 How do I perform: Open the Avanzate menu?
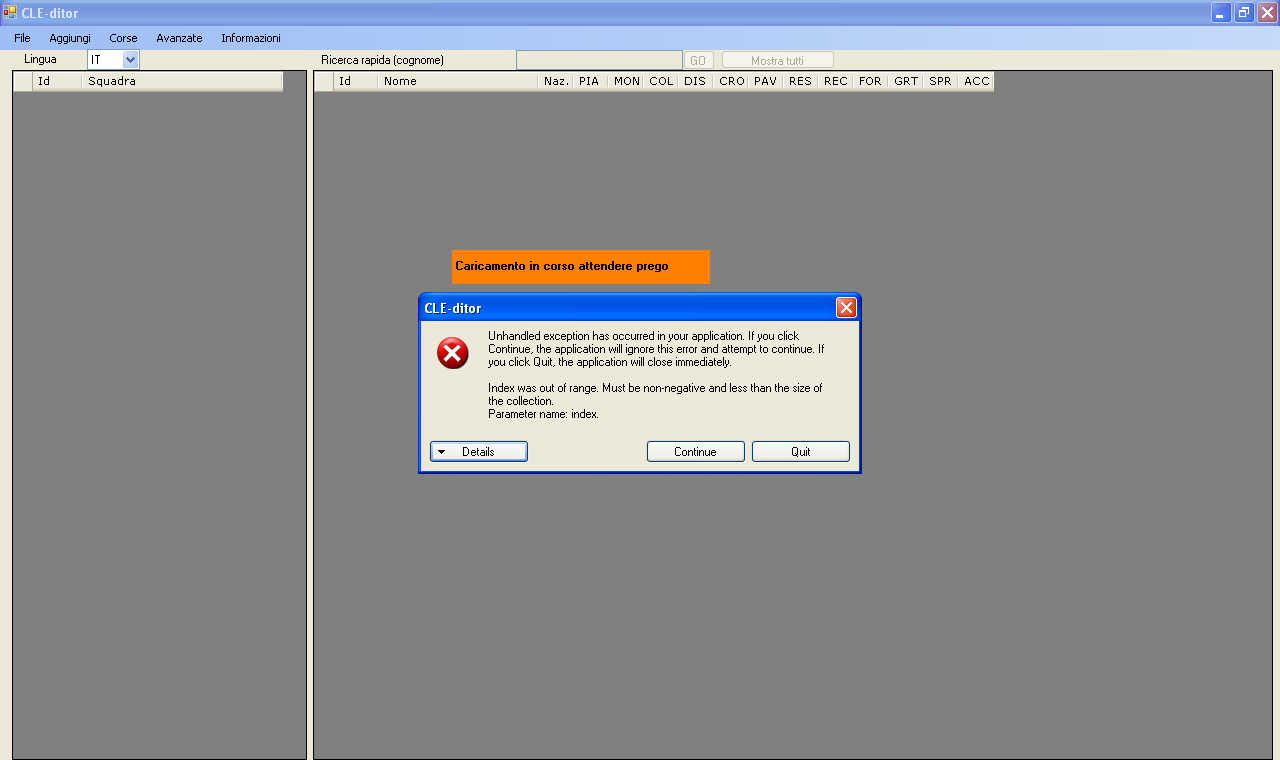179,38
